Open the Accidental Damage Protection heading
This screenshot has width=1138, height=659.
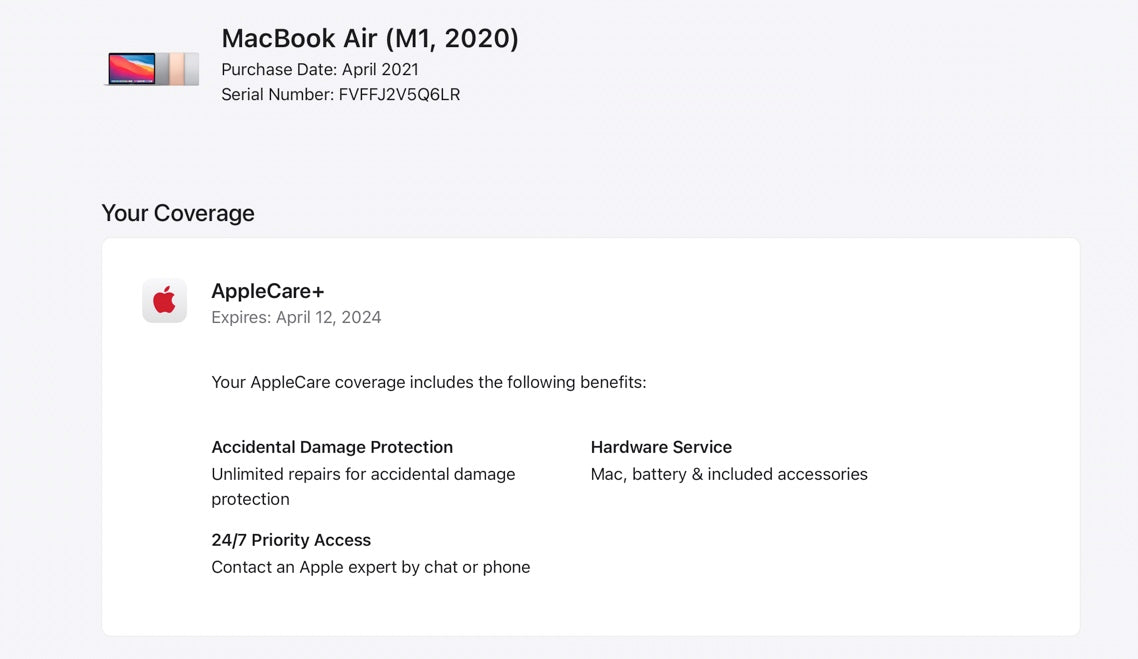[x=332, y=447]
